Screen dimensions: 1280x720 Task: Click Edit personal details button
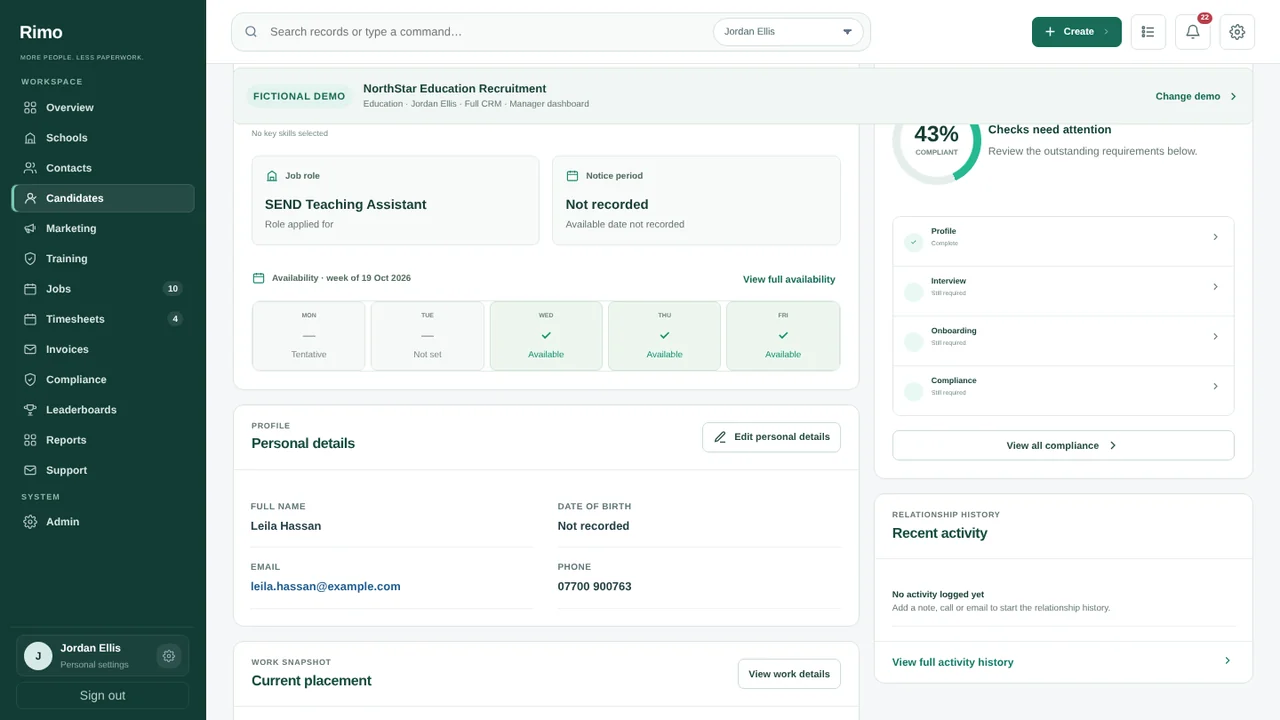pos(771,437)
